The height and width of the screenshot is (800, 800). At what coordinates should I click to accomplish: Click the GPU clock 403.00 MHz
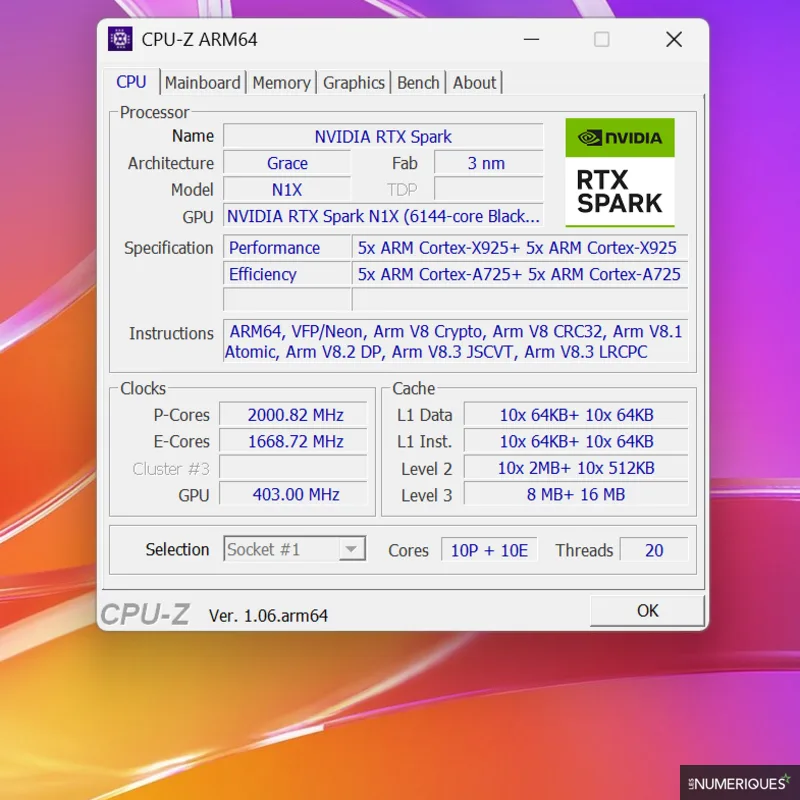[x=293, y=494]
